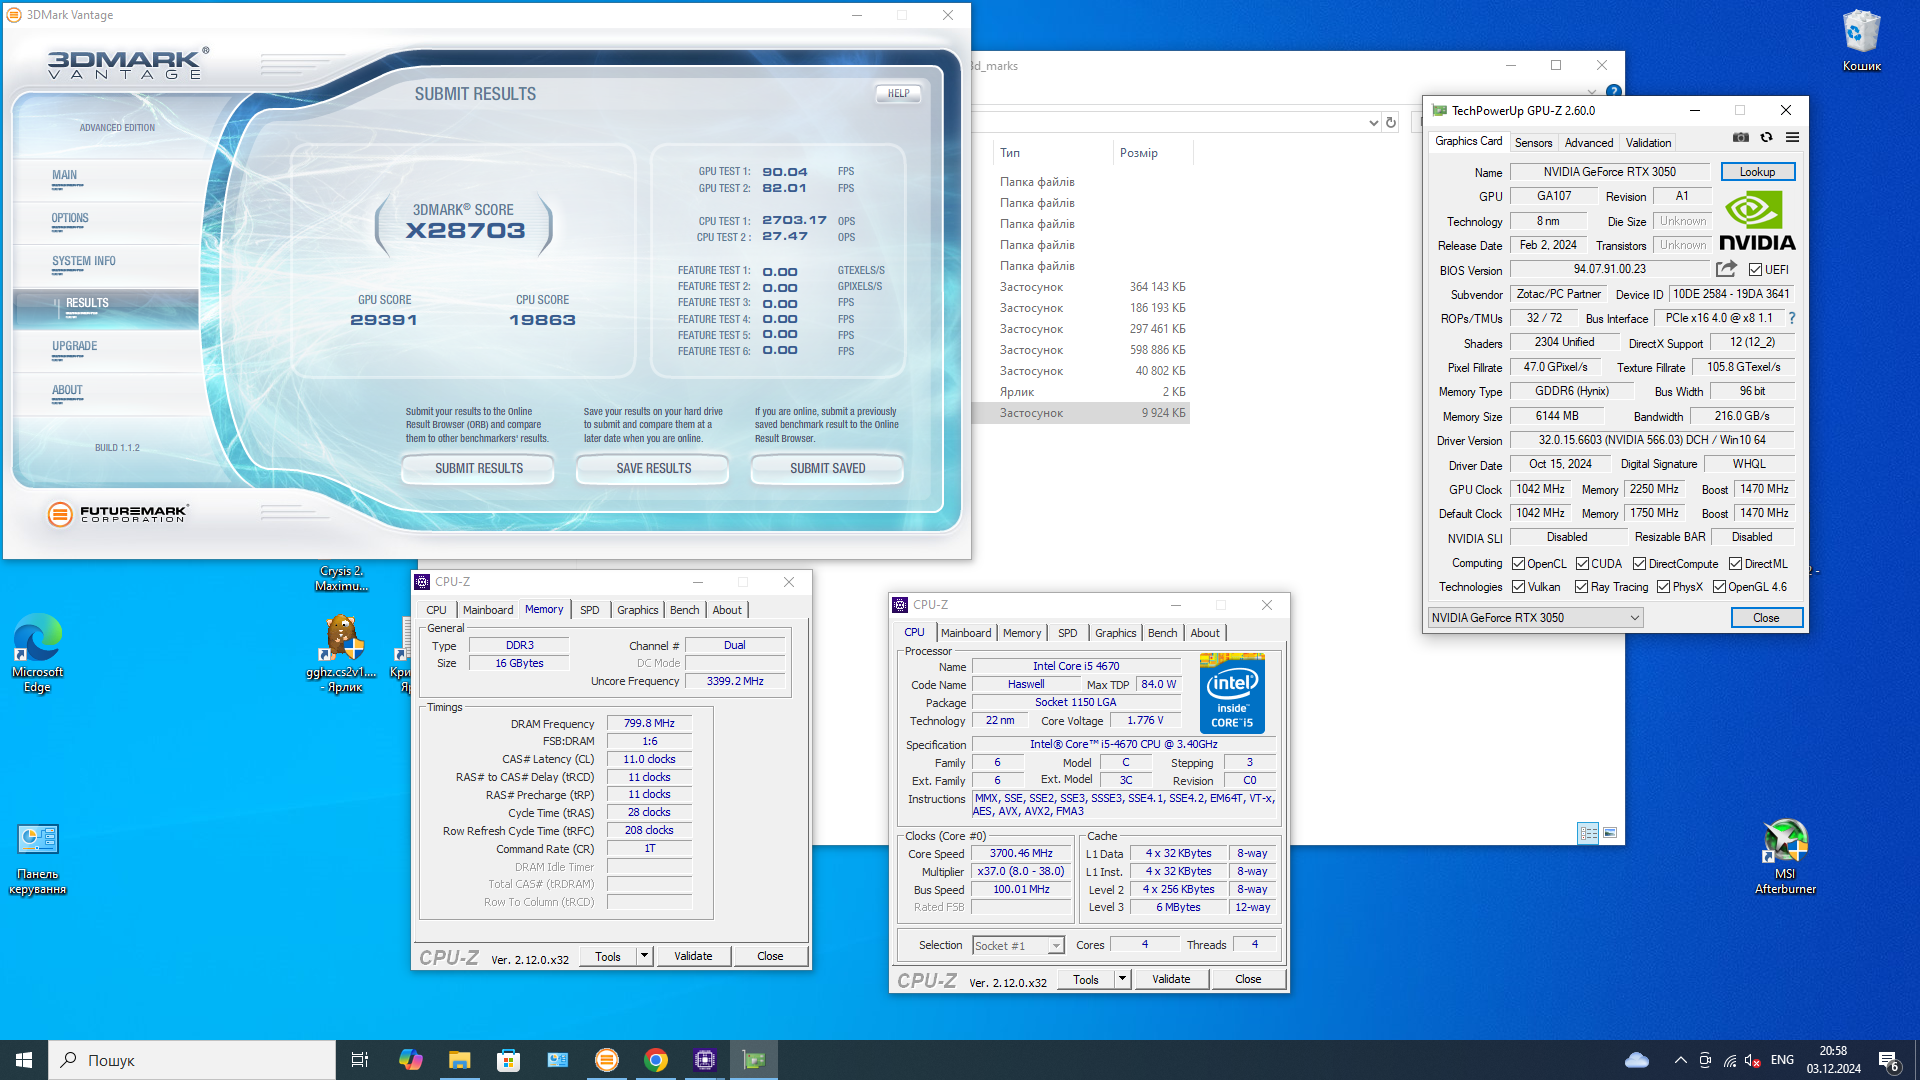Expand the Explorer address bar history dropdown
Image resolution: width=1920 pixels, height=1080 pixels.
1373,122
